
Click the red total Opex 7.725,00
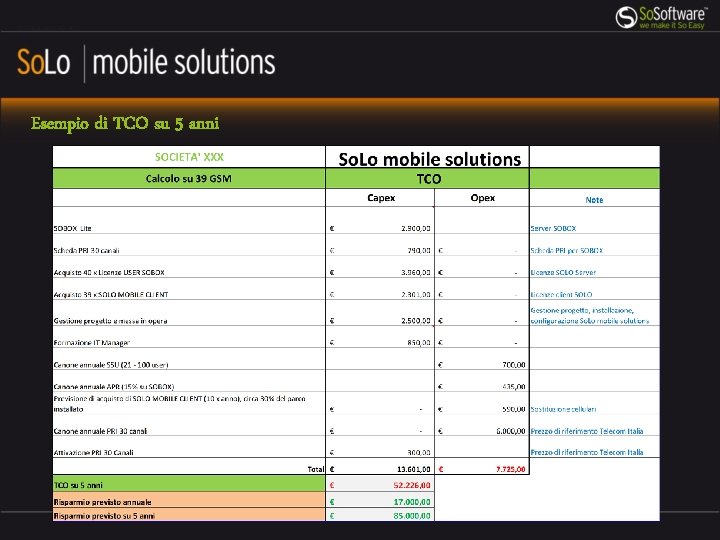tap(511, 469)
